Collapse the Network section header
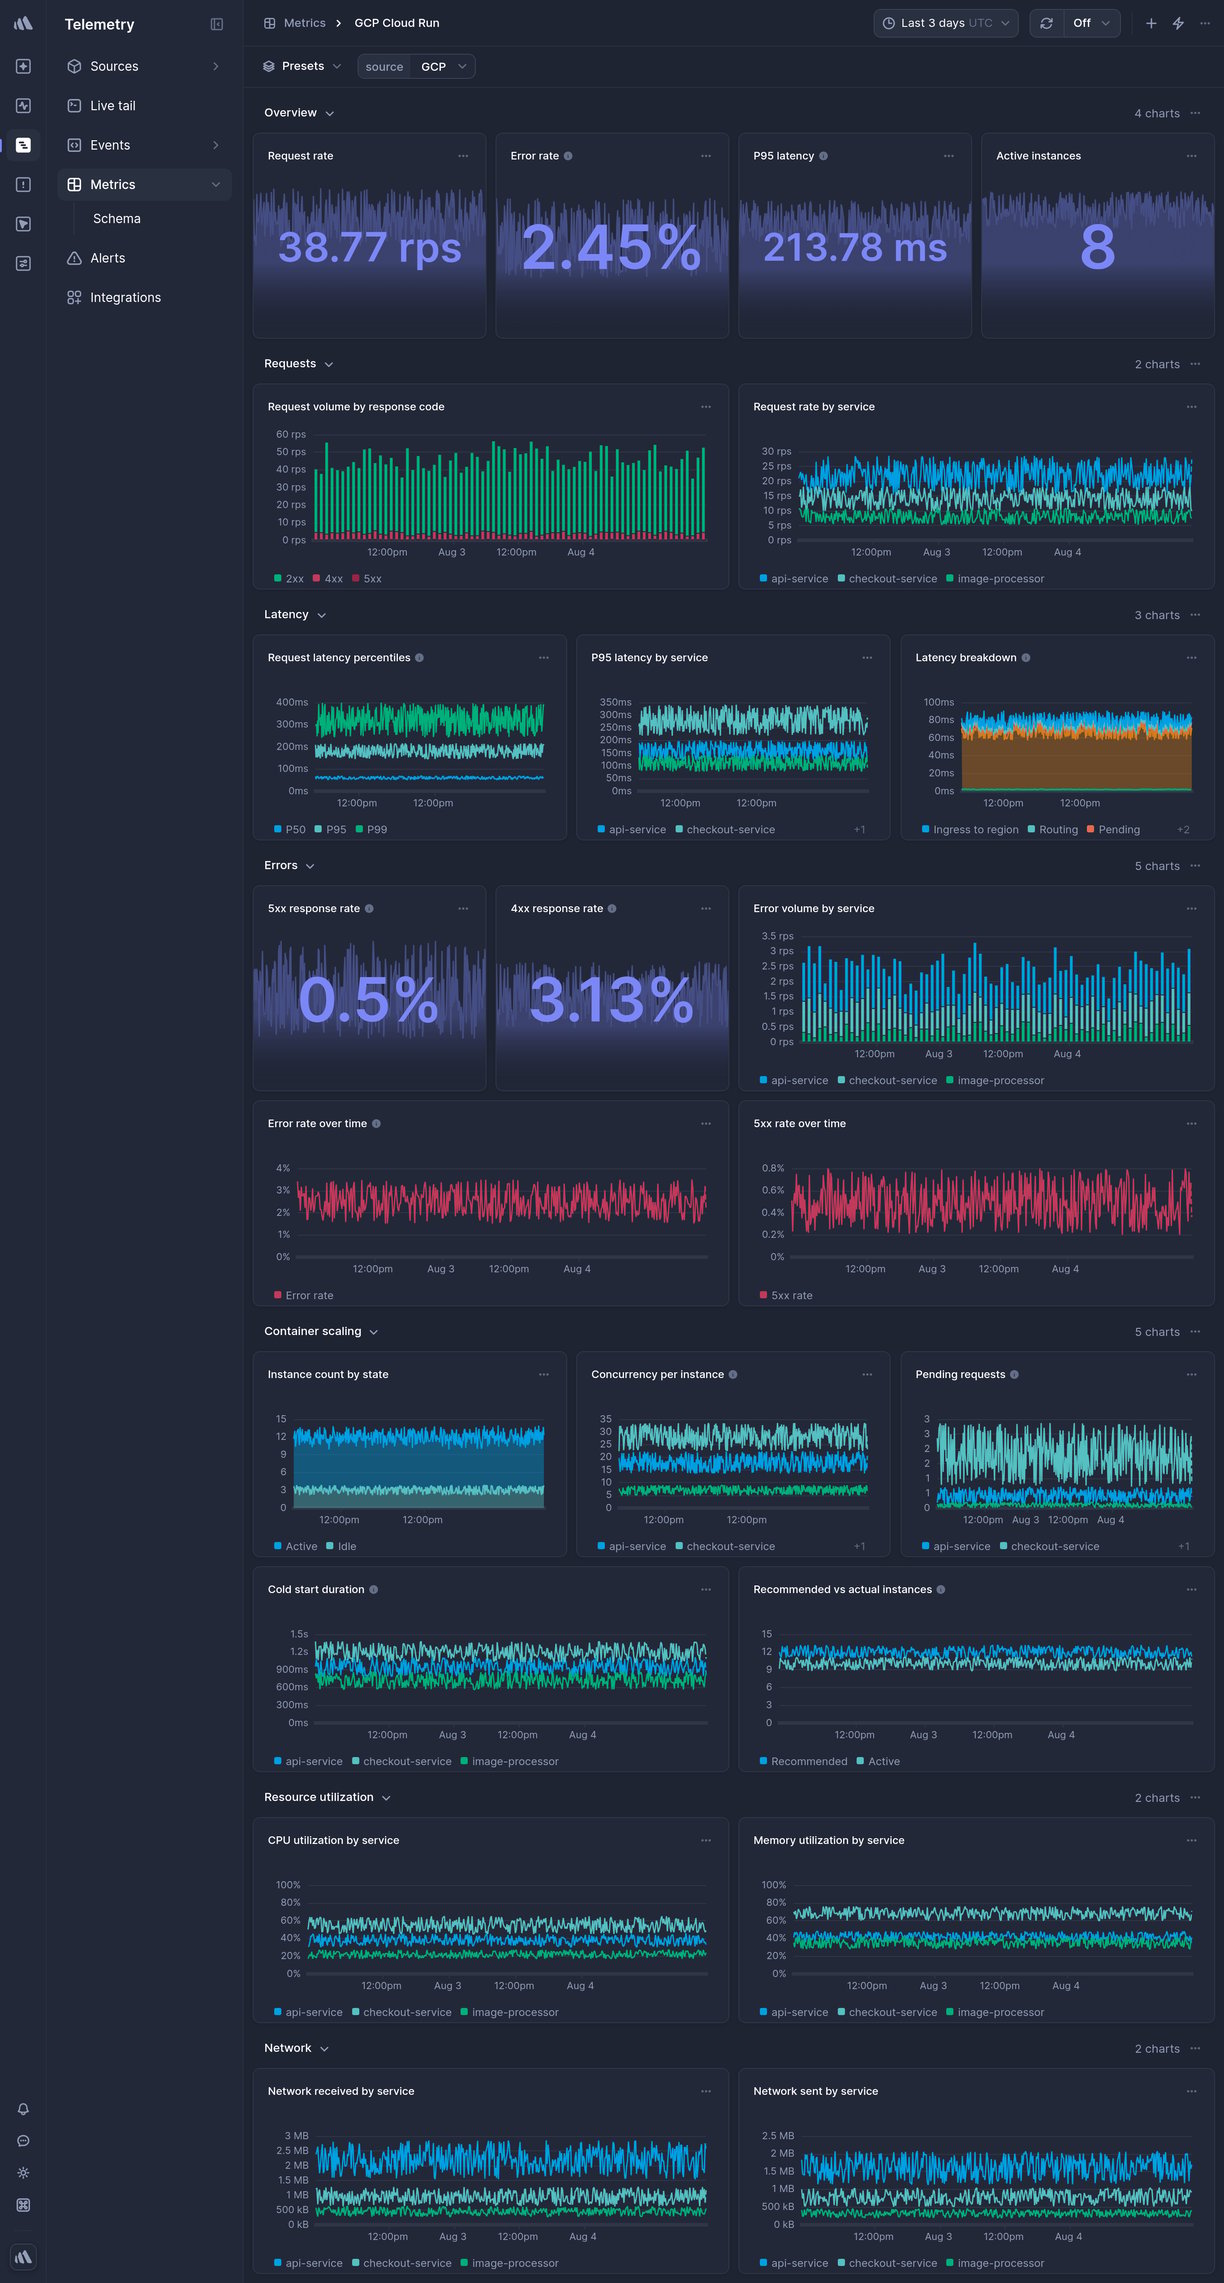Viewport: 1224px width, 2283px height. tap(296, 2048)
